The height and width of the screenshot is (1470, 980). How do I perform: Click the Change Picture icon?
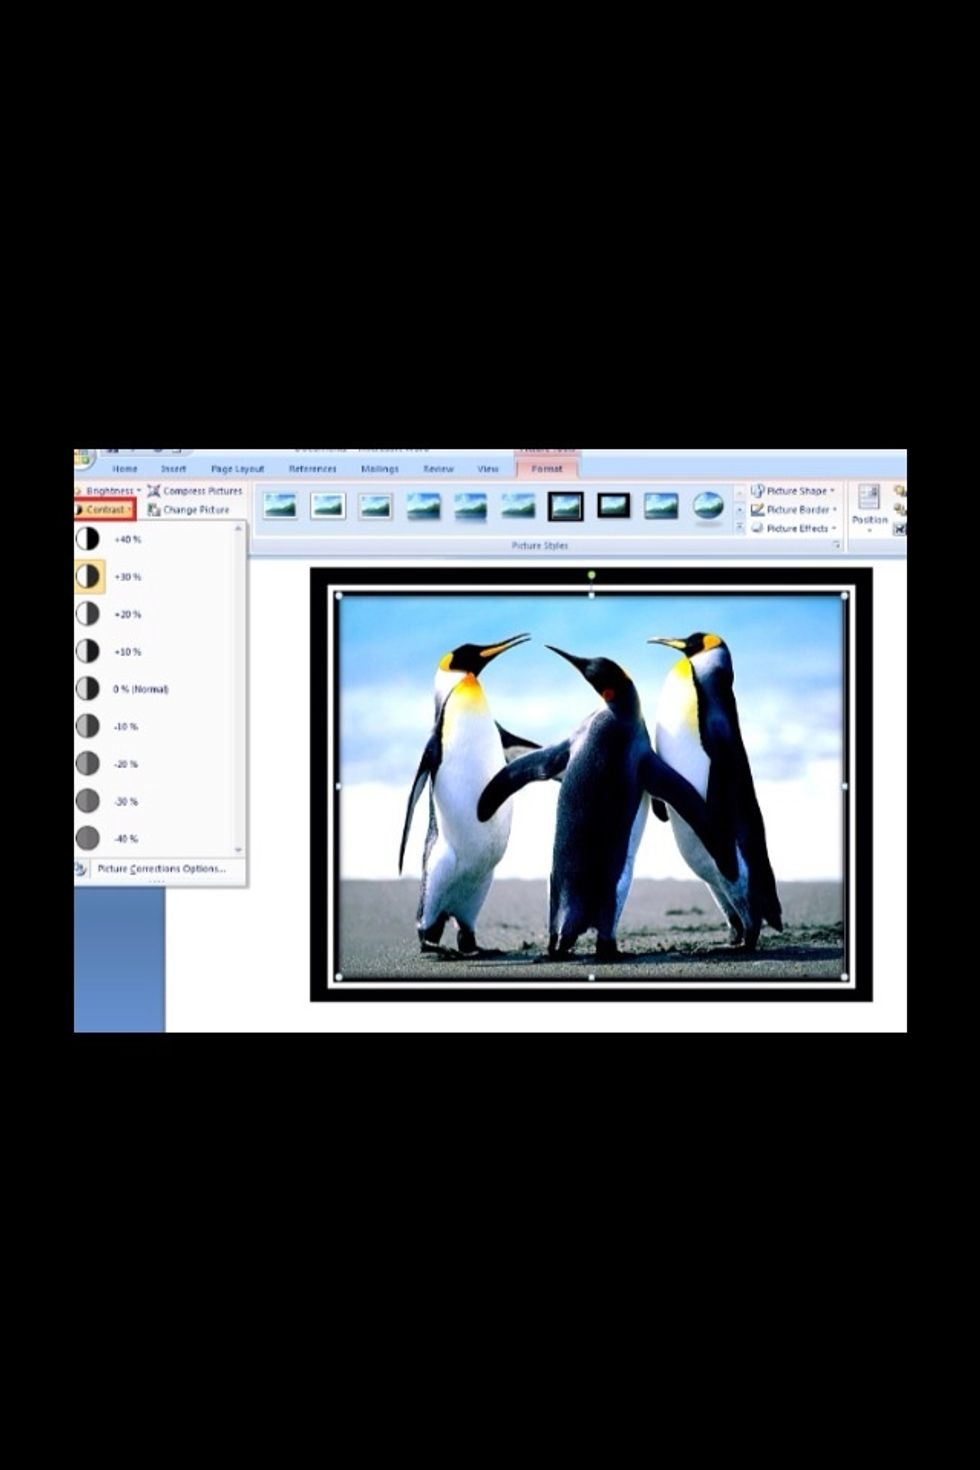point(154,510)
